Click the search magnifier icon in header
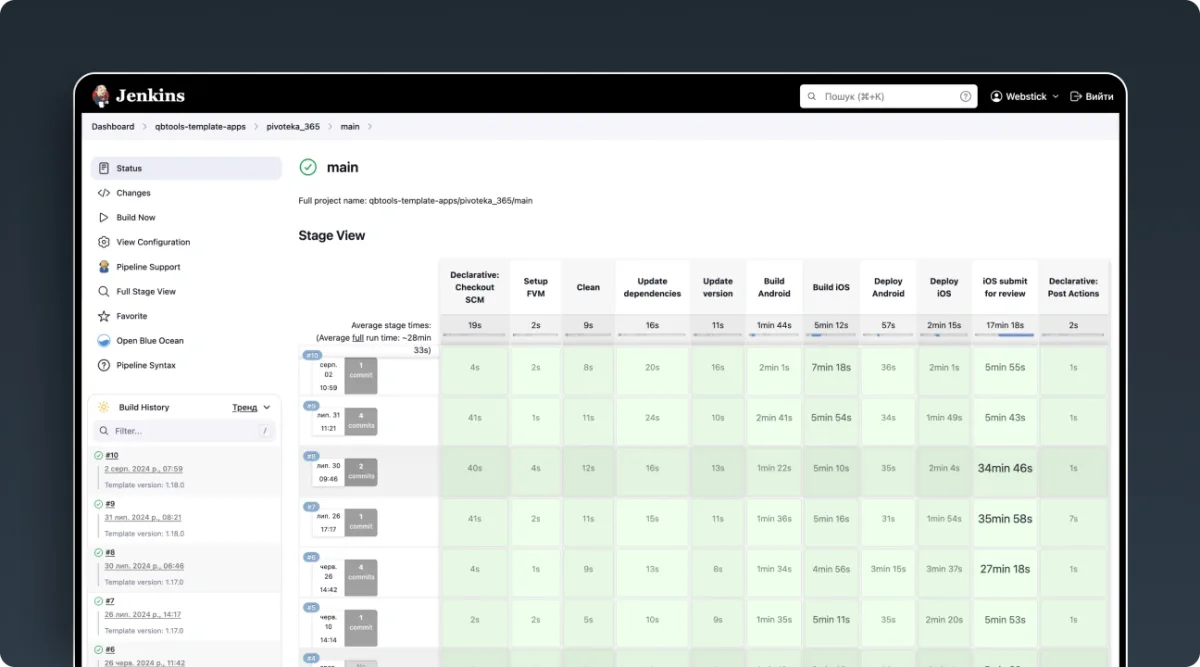Image resolution: width=1200 pixels, height=667 pixels. [812, 96]
